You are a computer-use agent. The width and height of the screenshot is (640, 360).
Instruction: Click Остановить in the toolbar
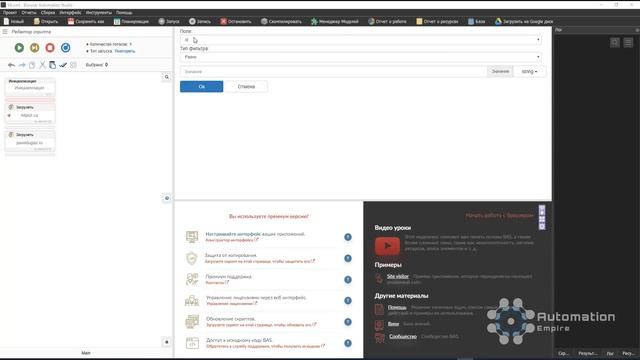236,21
